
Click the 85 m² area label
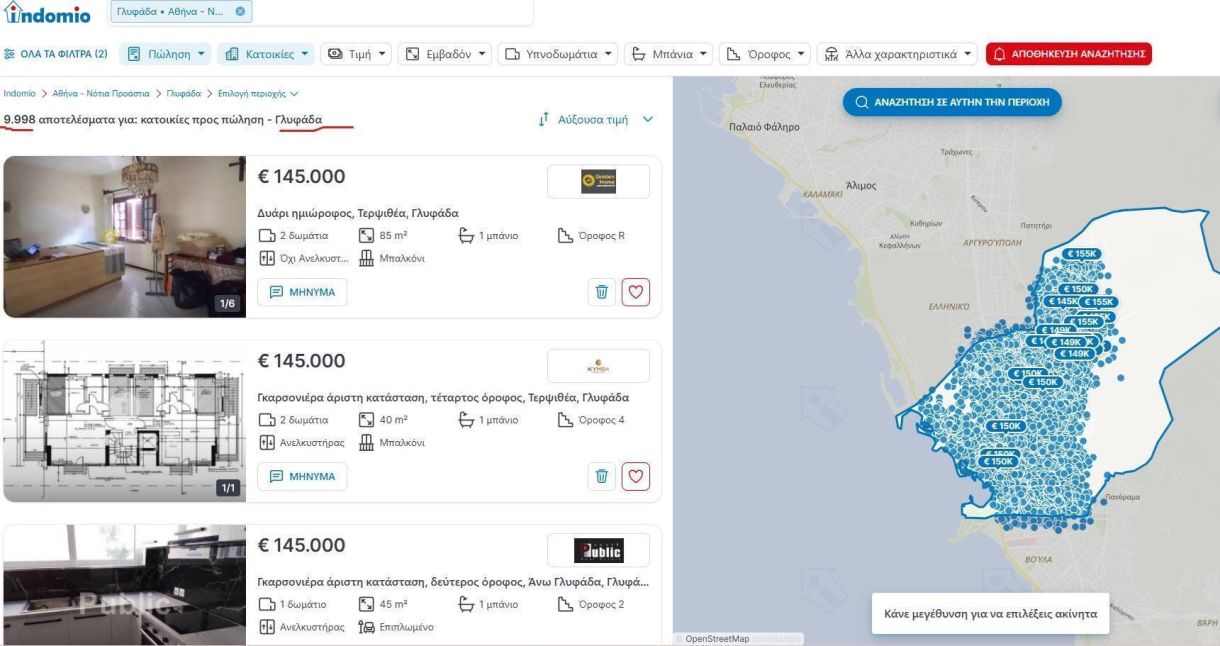point(382,236)
